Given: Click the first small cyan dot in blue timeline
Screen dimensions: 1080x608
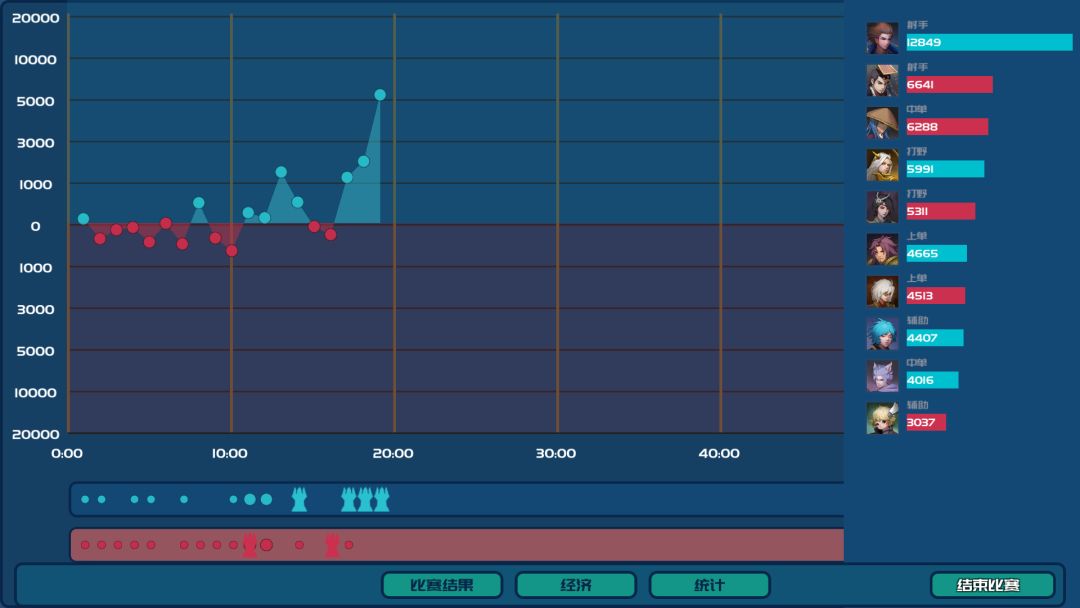Looking at the screenshot, I should point(85,499).
